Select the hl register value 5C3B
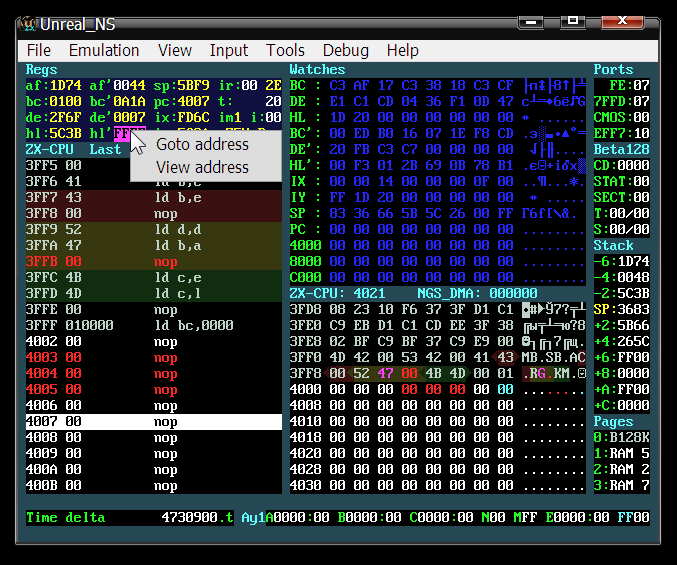The image size is (677, 565). point(65,133)
